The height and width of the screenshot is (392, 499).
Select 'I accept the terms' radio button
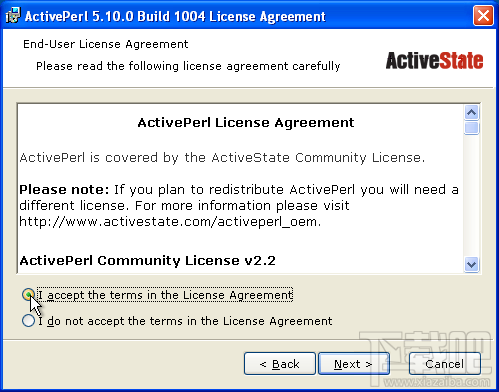click(x=28, y=295)
